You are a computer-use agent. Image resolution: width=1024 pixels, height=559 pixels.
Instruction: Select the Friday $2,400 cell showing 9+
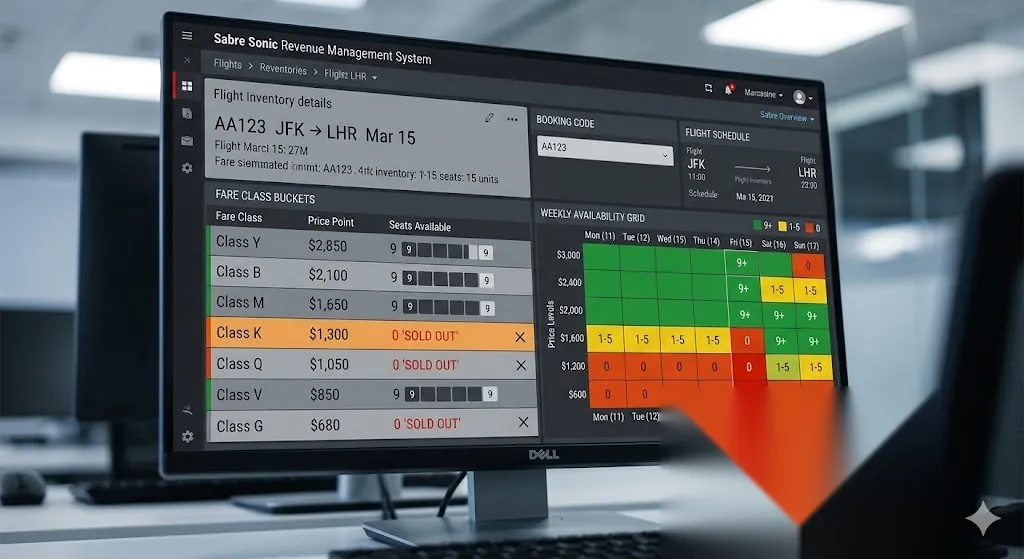click(743, 288)
